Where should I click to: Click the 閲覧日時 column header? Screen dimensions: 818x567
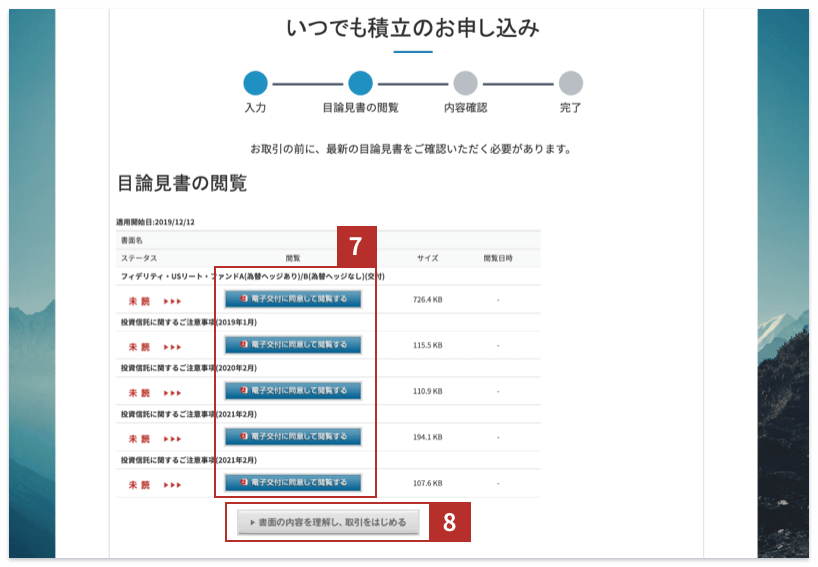498,258
